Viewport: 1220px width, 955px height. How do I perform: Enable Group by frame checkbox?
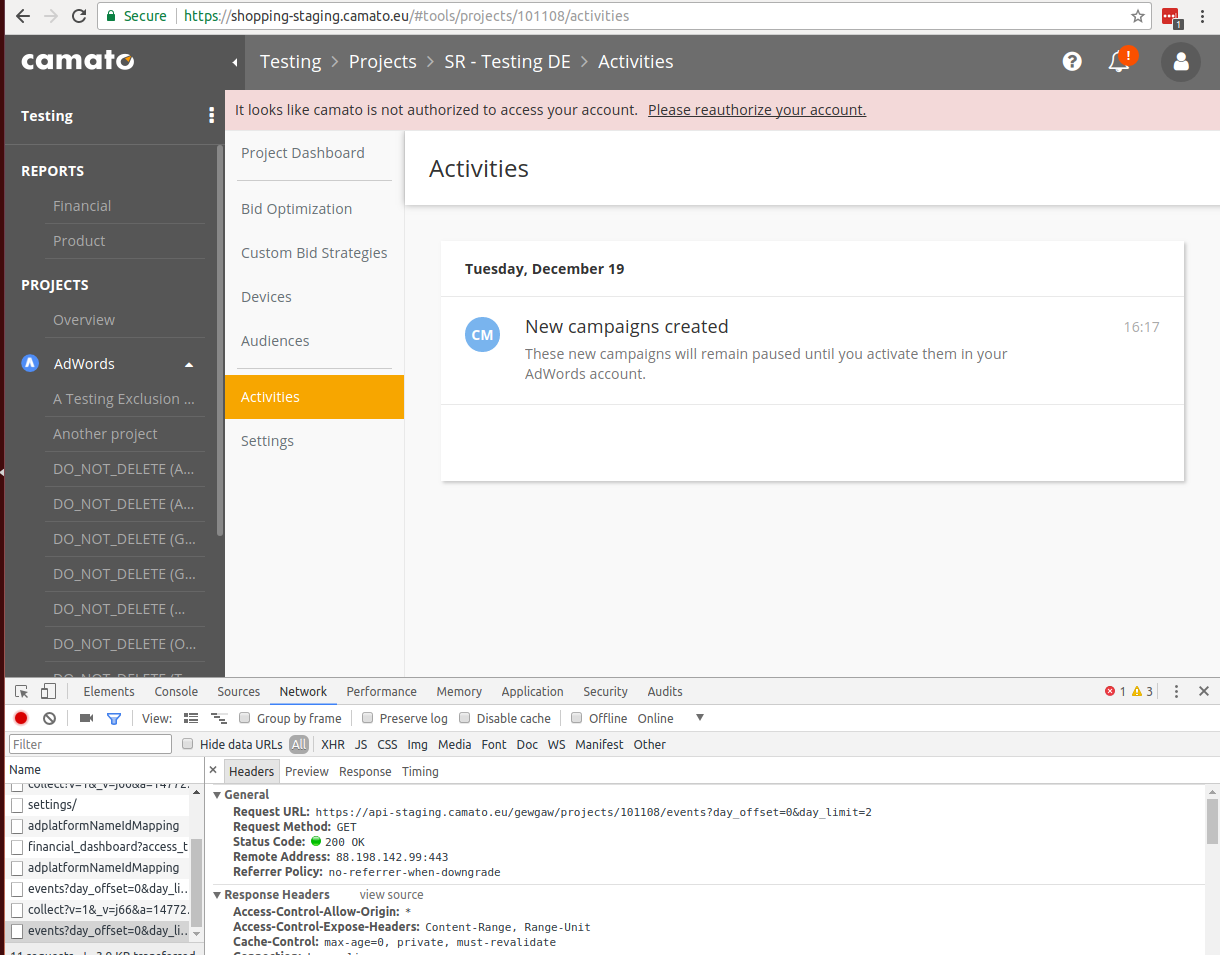pos(245,718)
